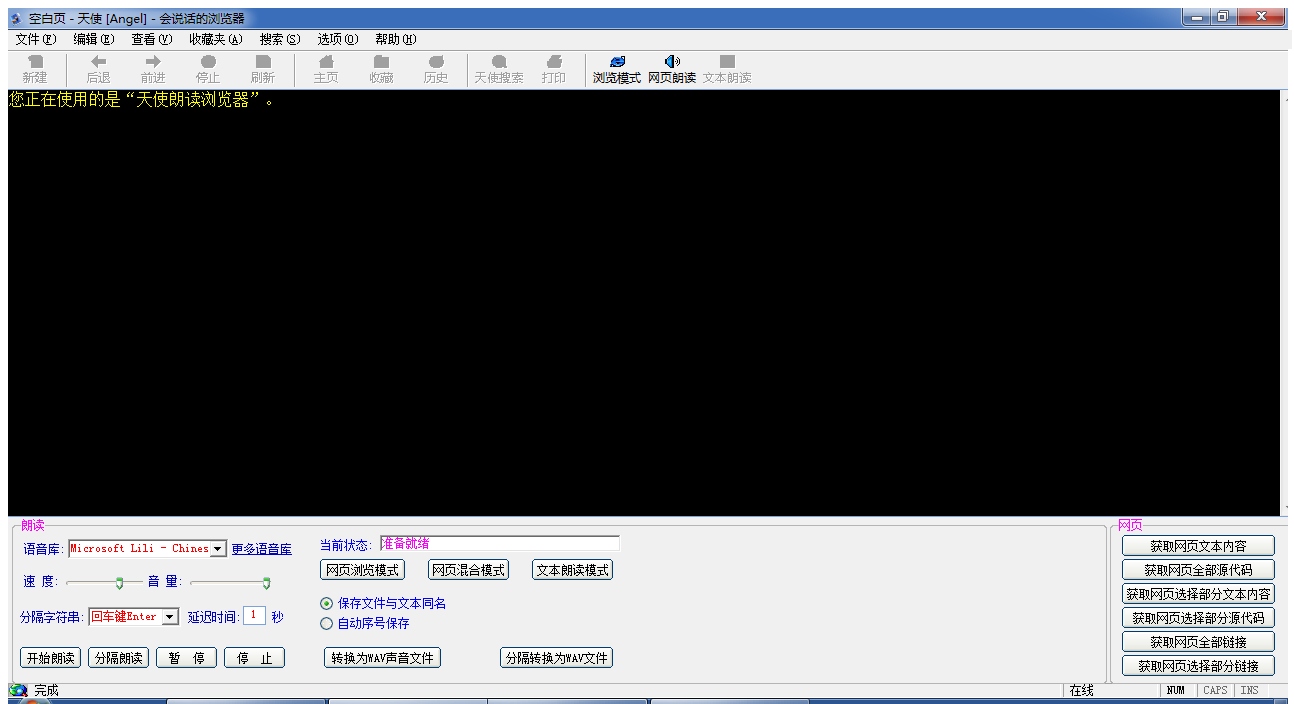Open the 帮助(H) menu
This screenshot has width=1294, height=704.
[x=396, y=39]
